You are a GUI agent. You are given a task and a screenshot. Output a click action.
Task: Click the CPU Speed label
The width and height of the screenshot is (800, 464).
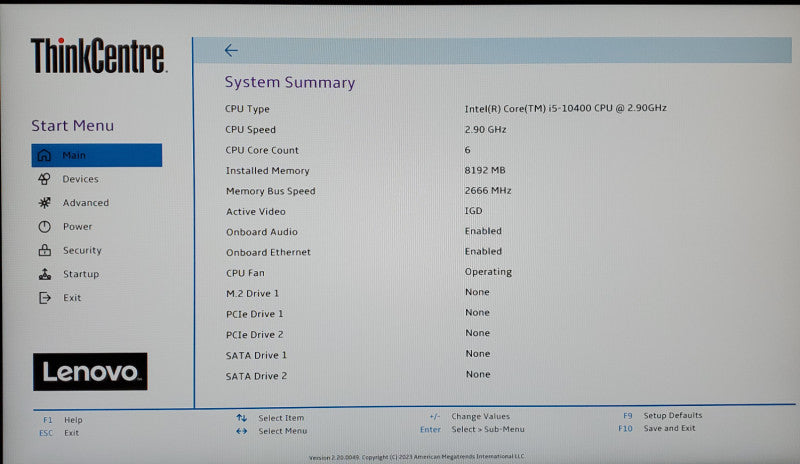point(251,130)
